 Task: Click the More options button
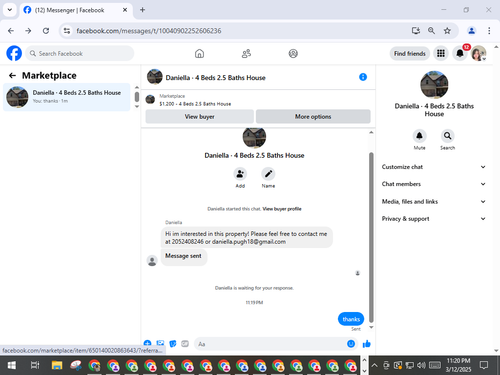313,116
